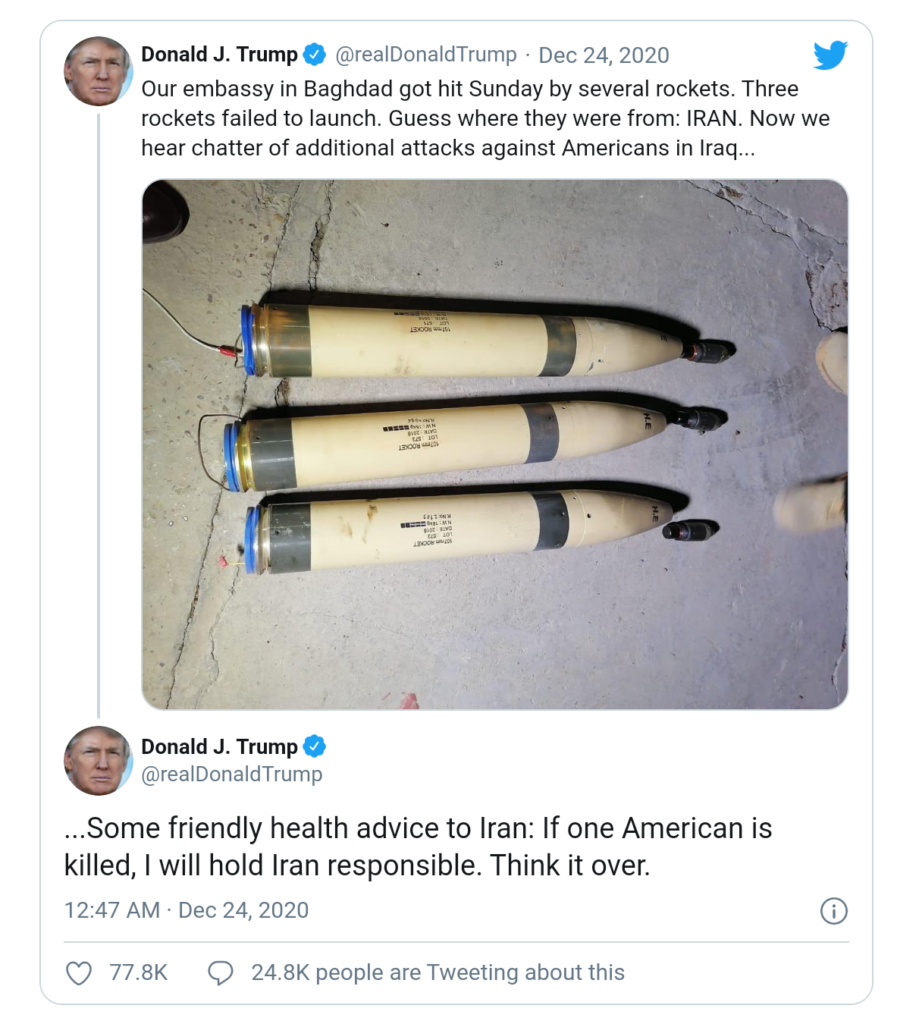Click the reply speech bubble icon

pos(220,972)
